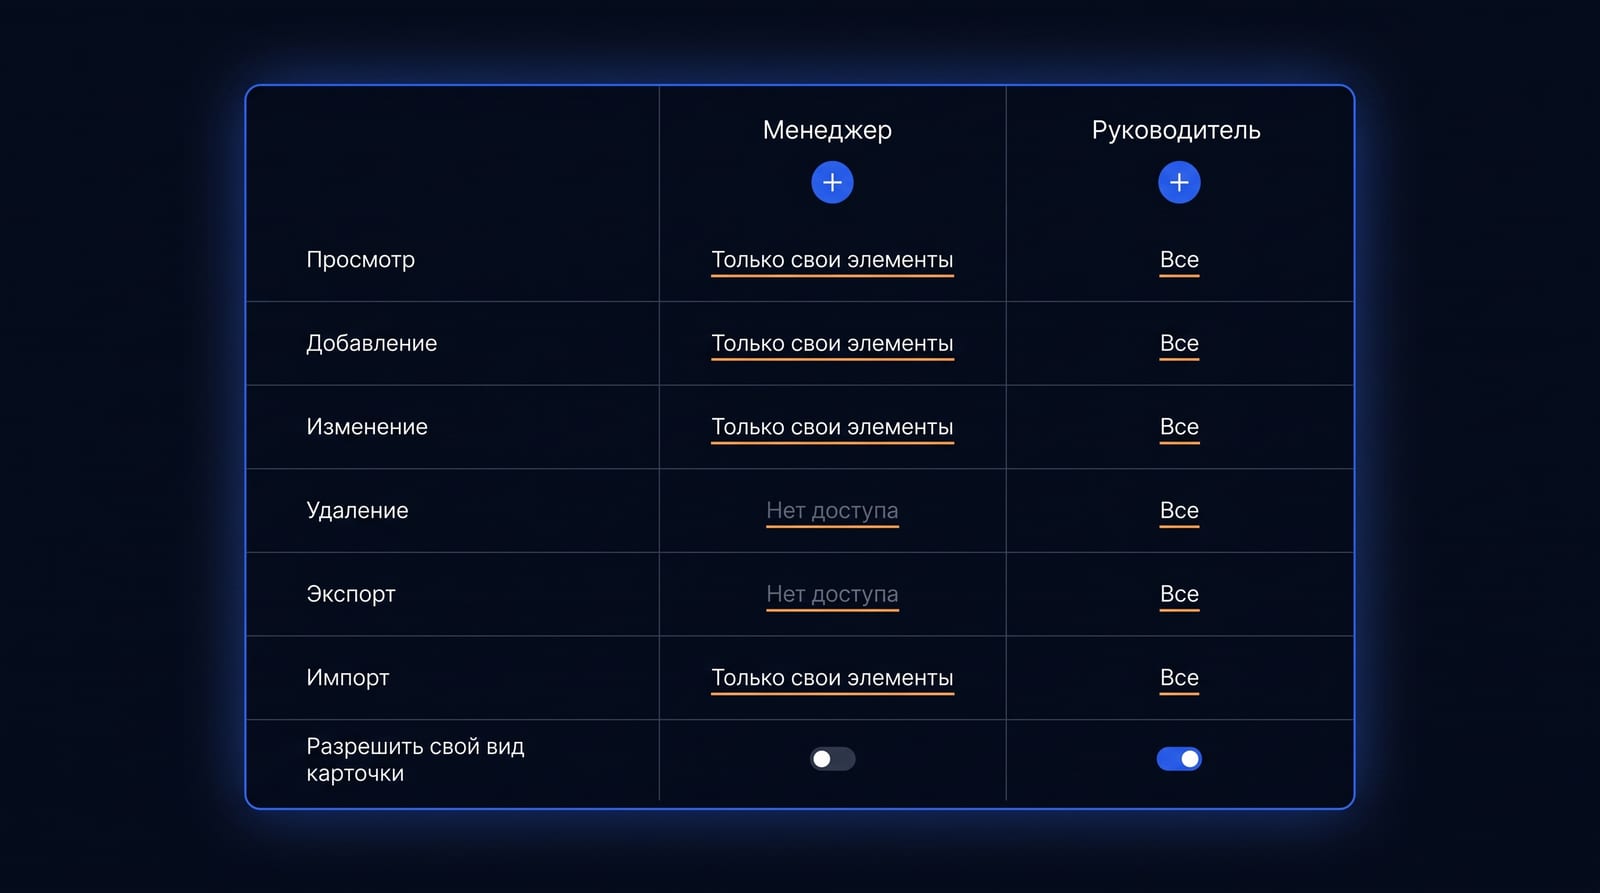Image resolution: width=1600 pixels, height=893 pixels.
Task: Click the Удаление row label
Action: click(357, 511)
